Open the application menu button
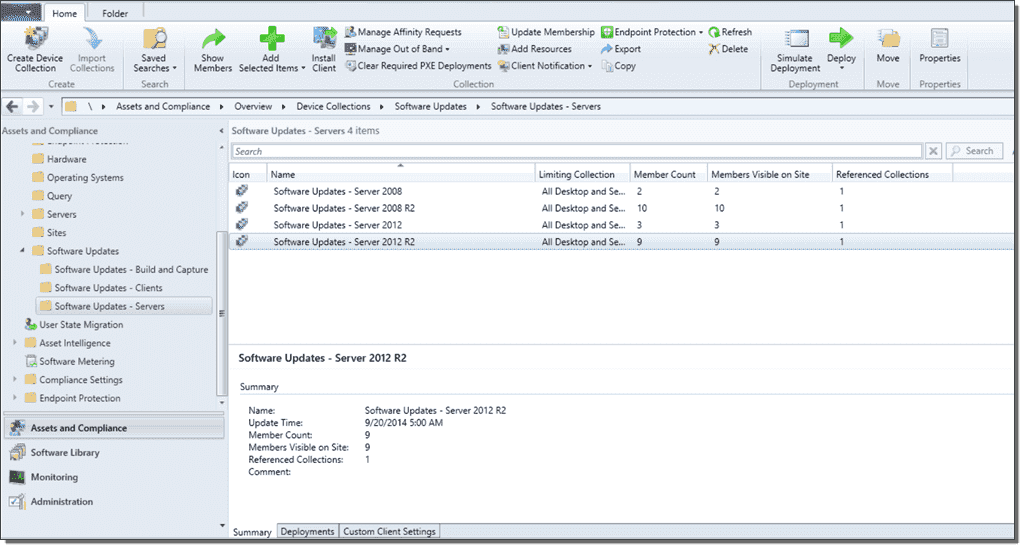1024x549 pixels. point(21,12)
